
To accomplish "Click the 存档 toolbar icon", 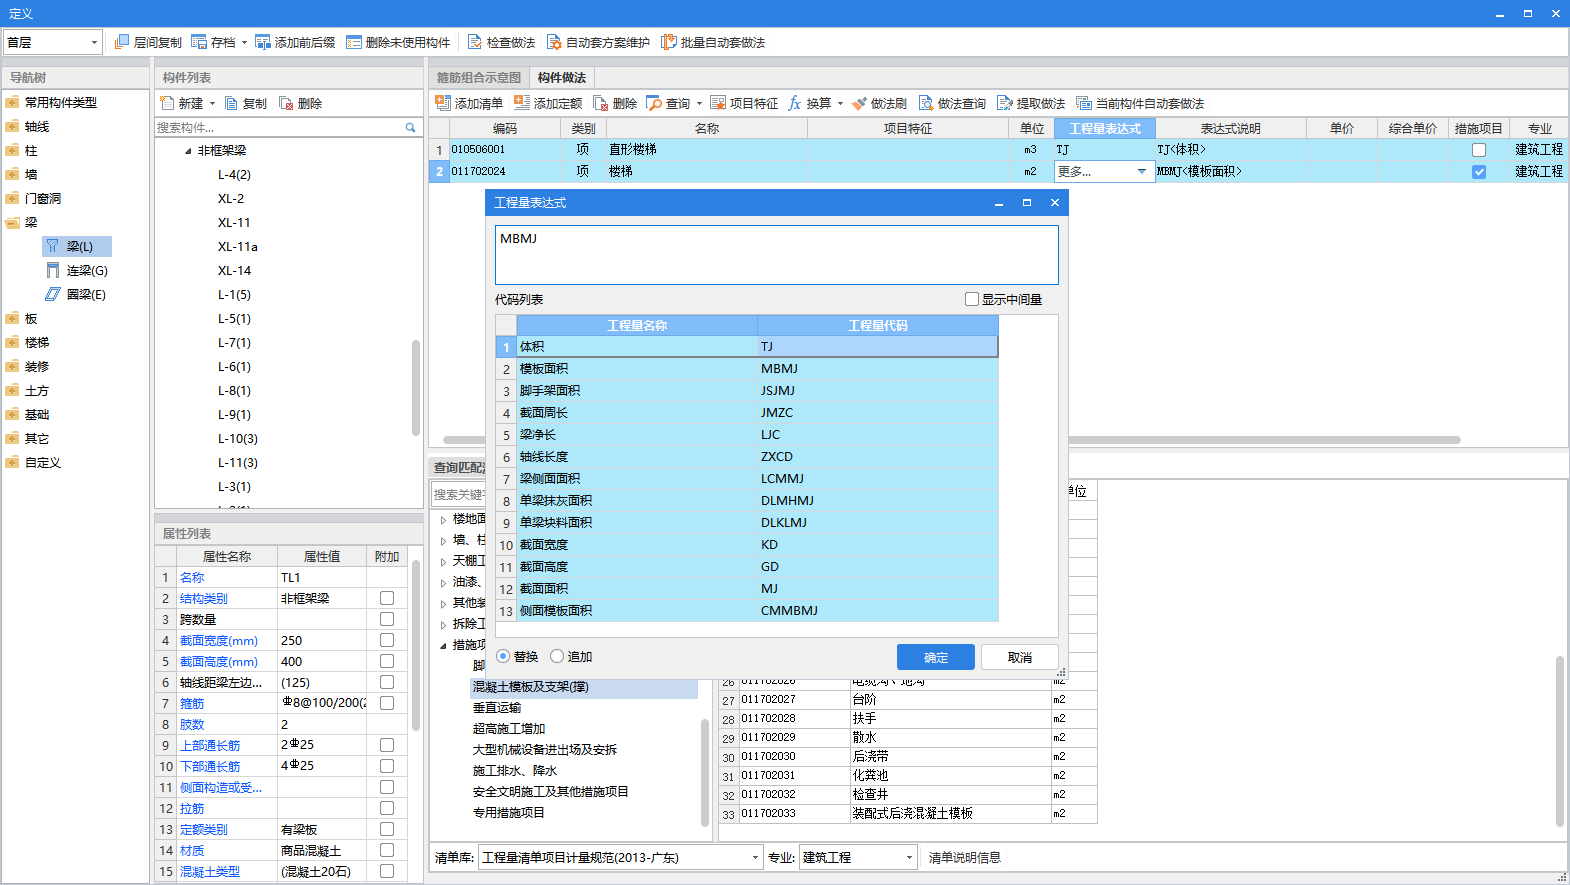I will (x=199, y=42).
